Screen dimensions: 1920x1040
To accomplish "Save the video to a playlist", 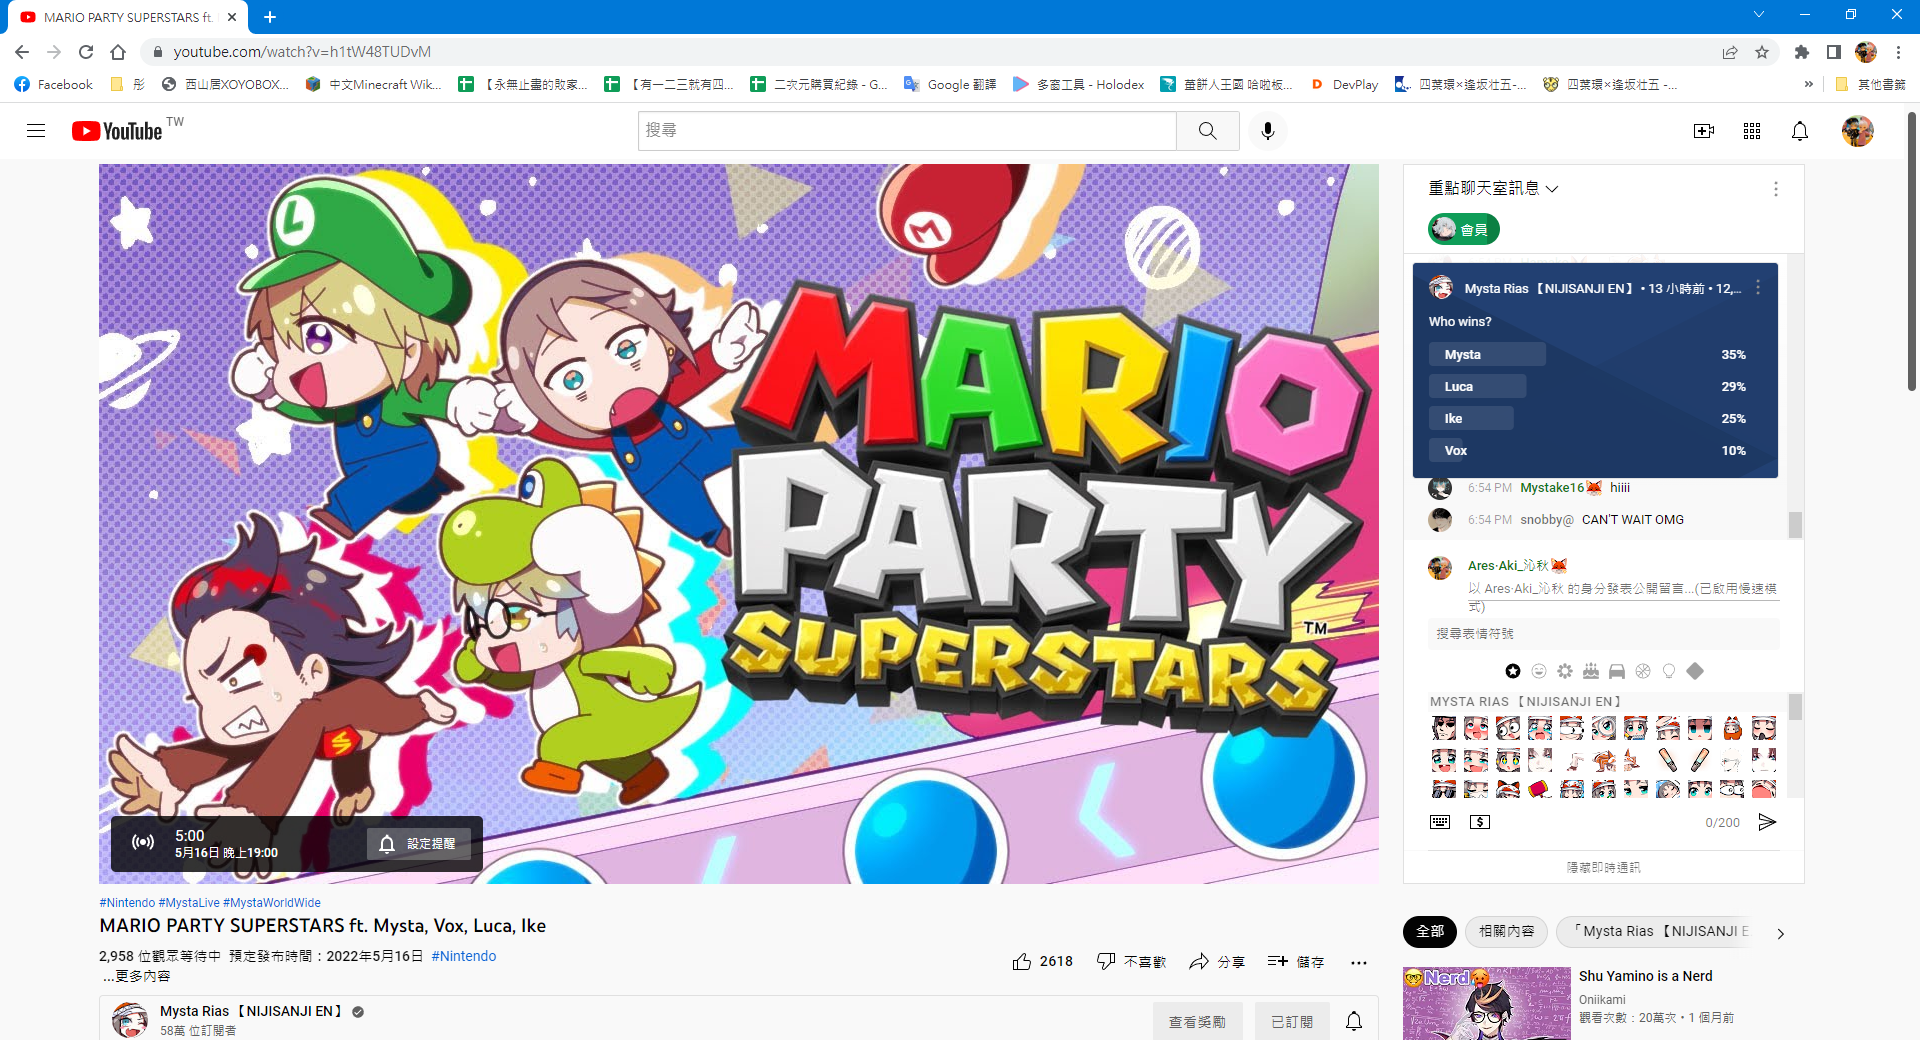I will [x=1296, y=961].
